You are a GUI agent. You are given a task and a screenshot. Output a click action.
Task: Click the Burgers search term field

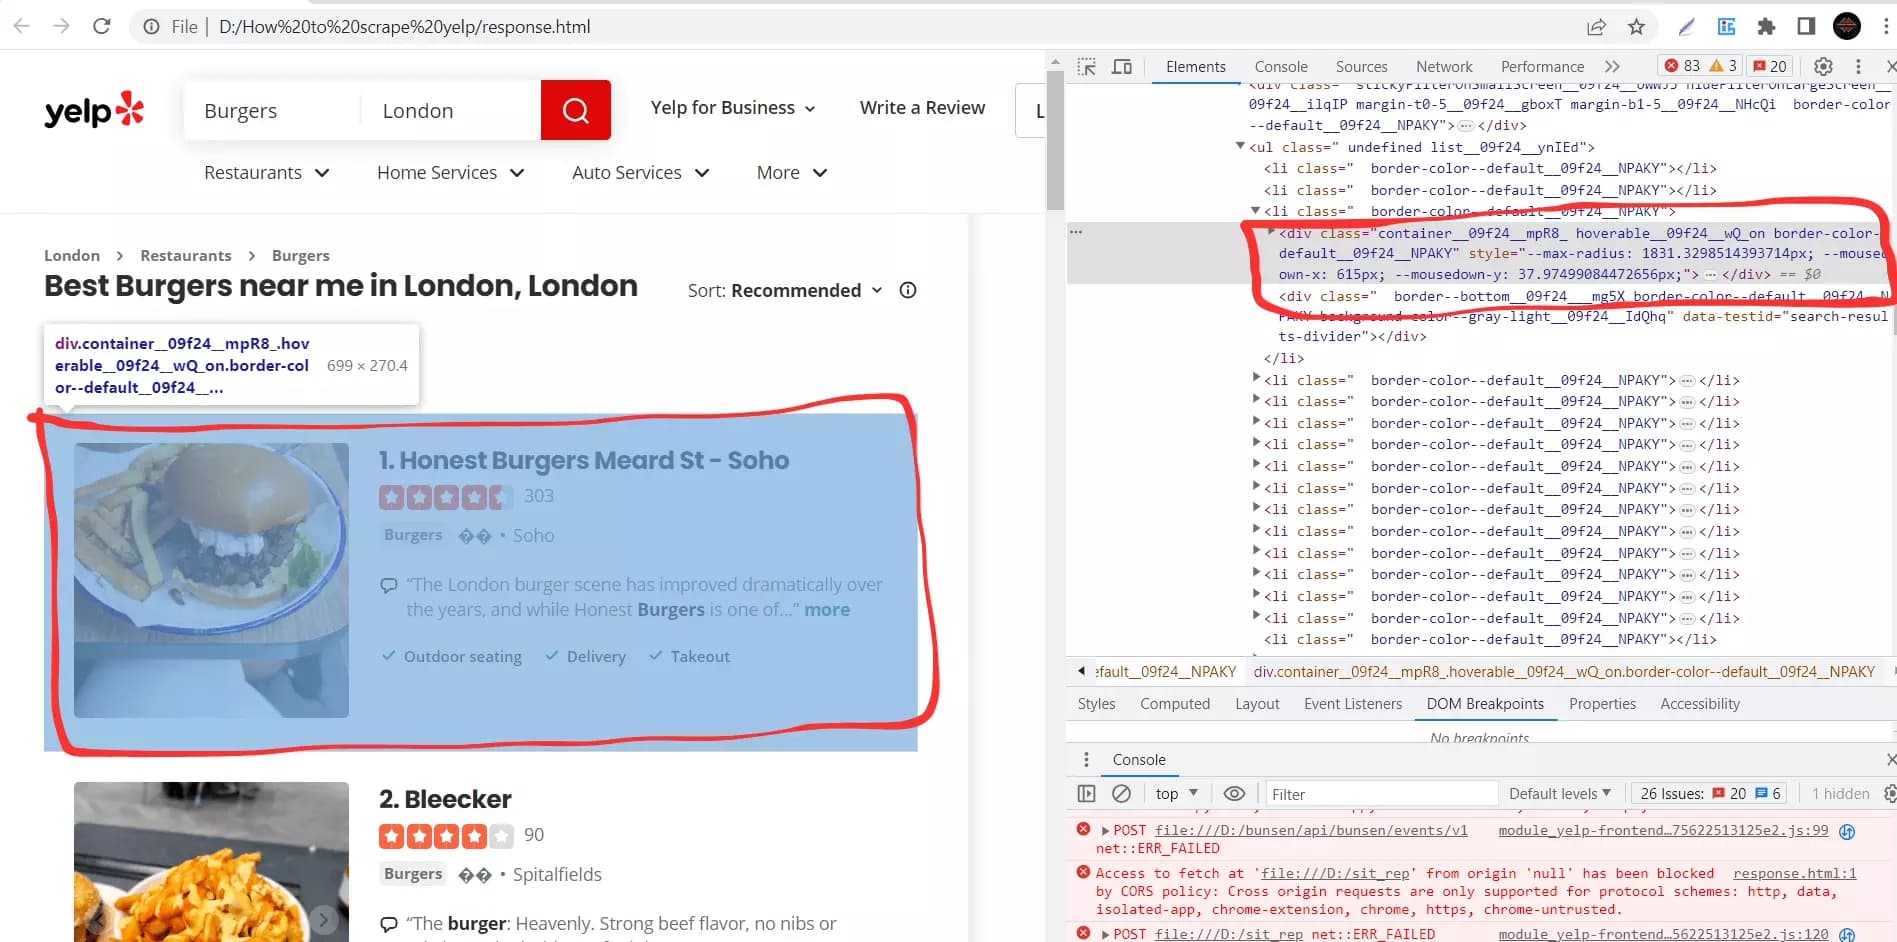tap(270, 111)
